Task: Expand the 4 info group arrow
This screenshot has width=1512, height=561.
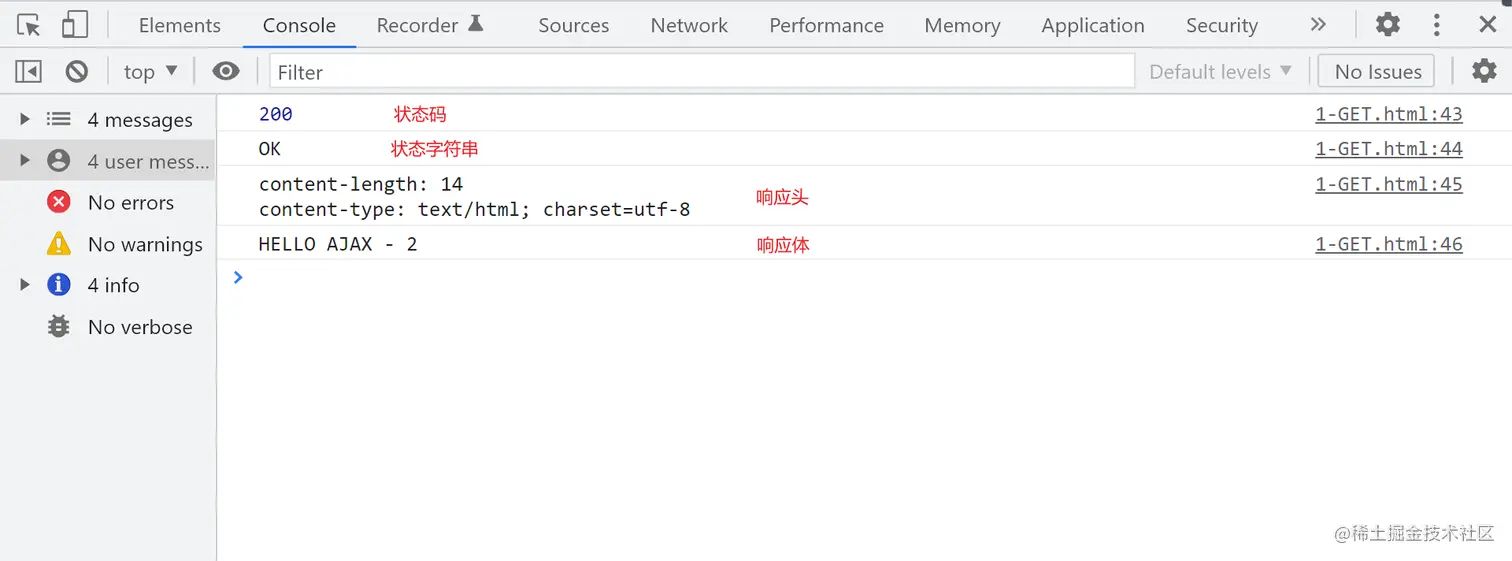Action: click(x=25, y=285)
